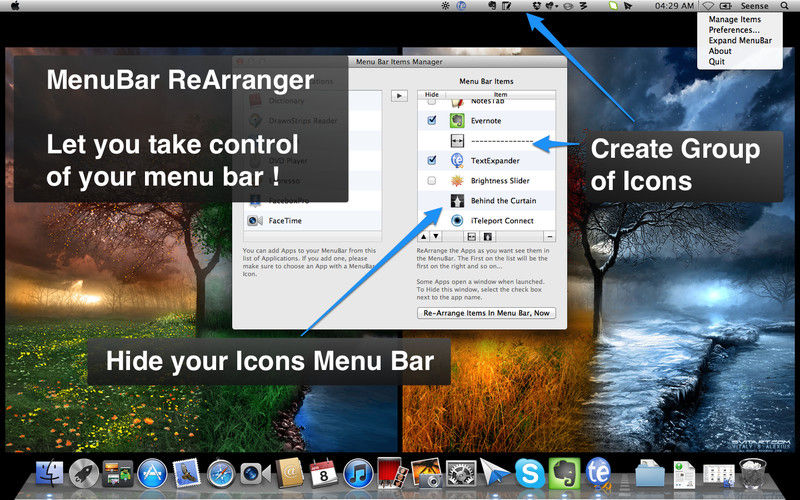Choose Quit in the dropdown menu
This screenshot has height=500, width=800.
[x=716, y=61]
